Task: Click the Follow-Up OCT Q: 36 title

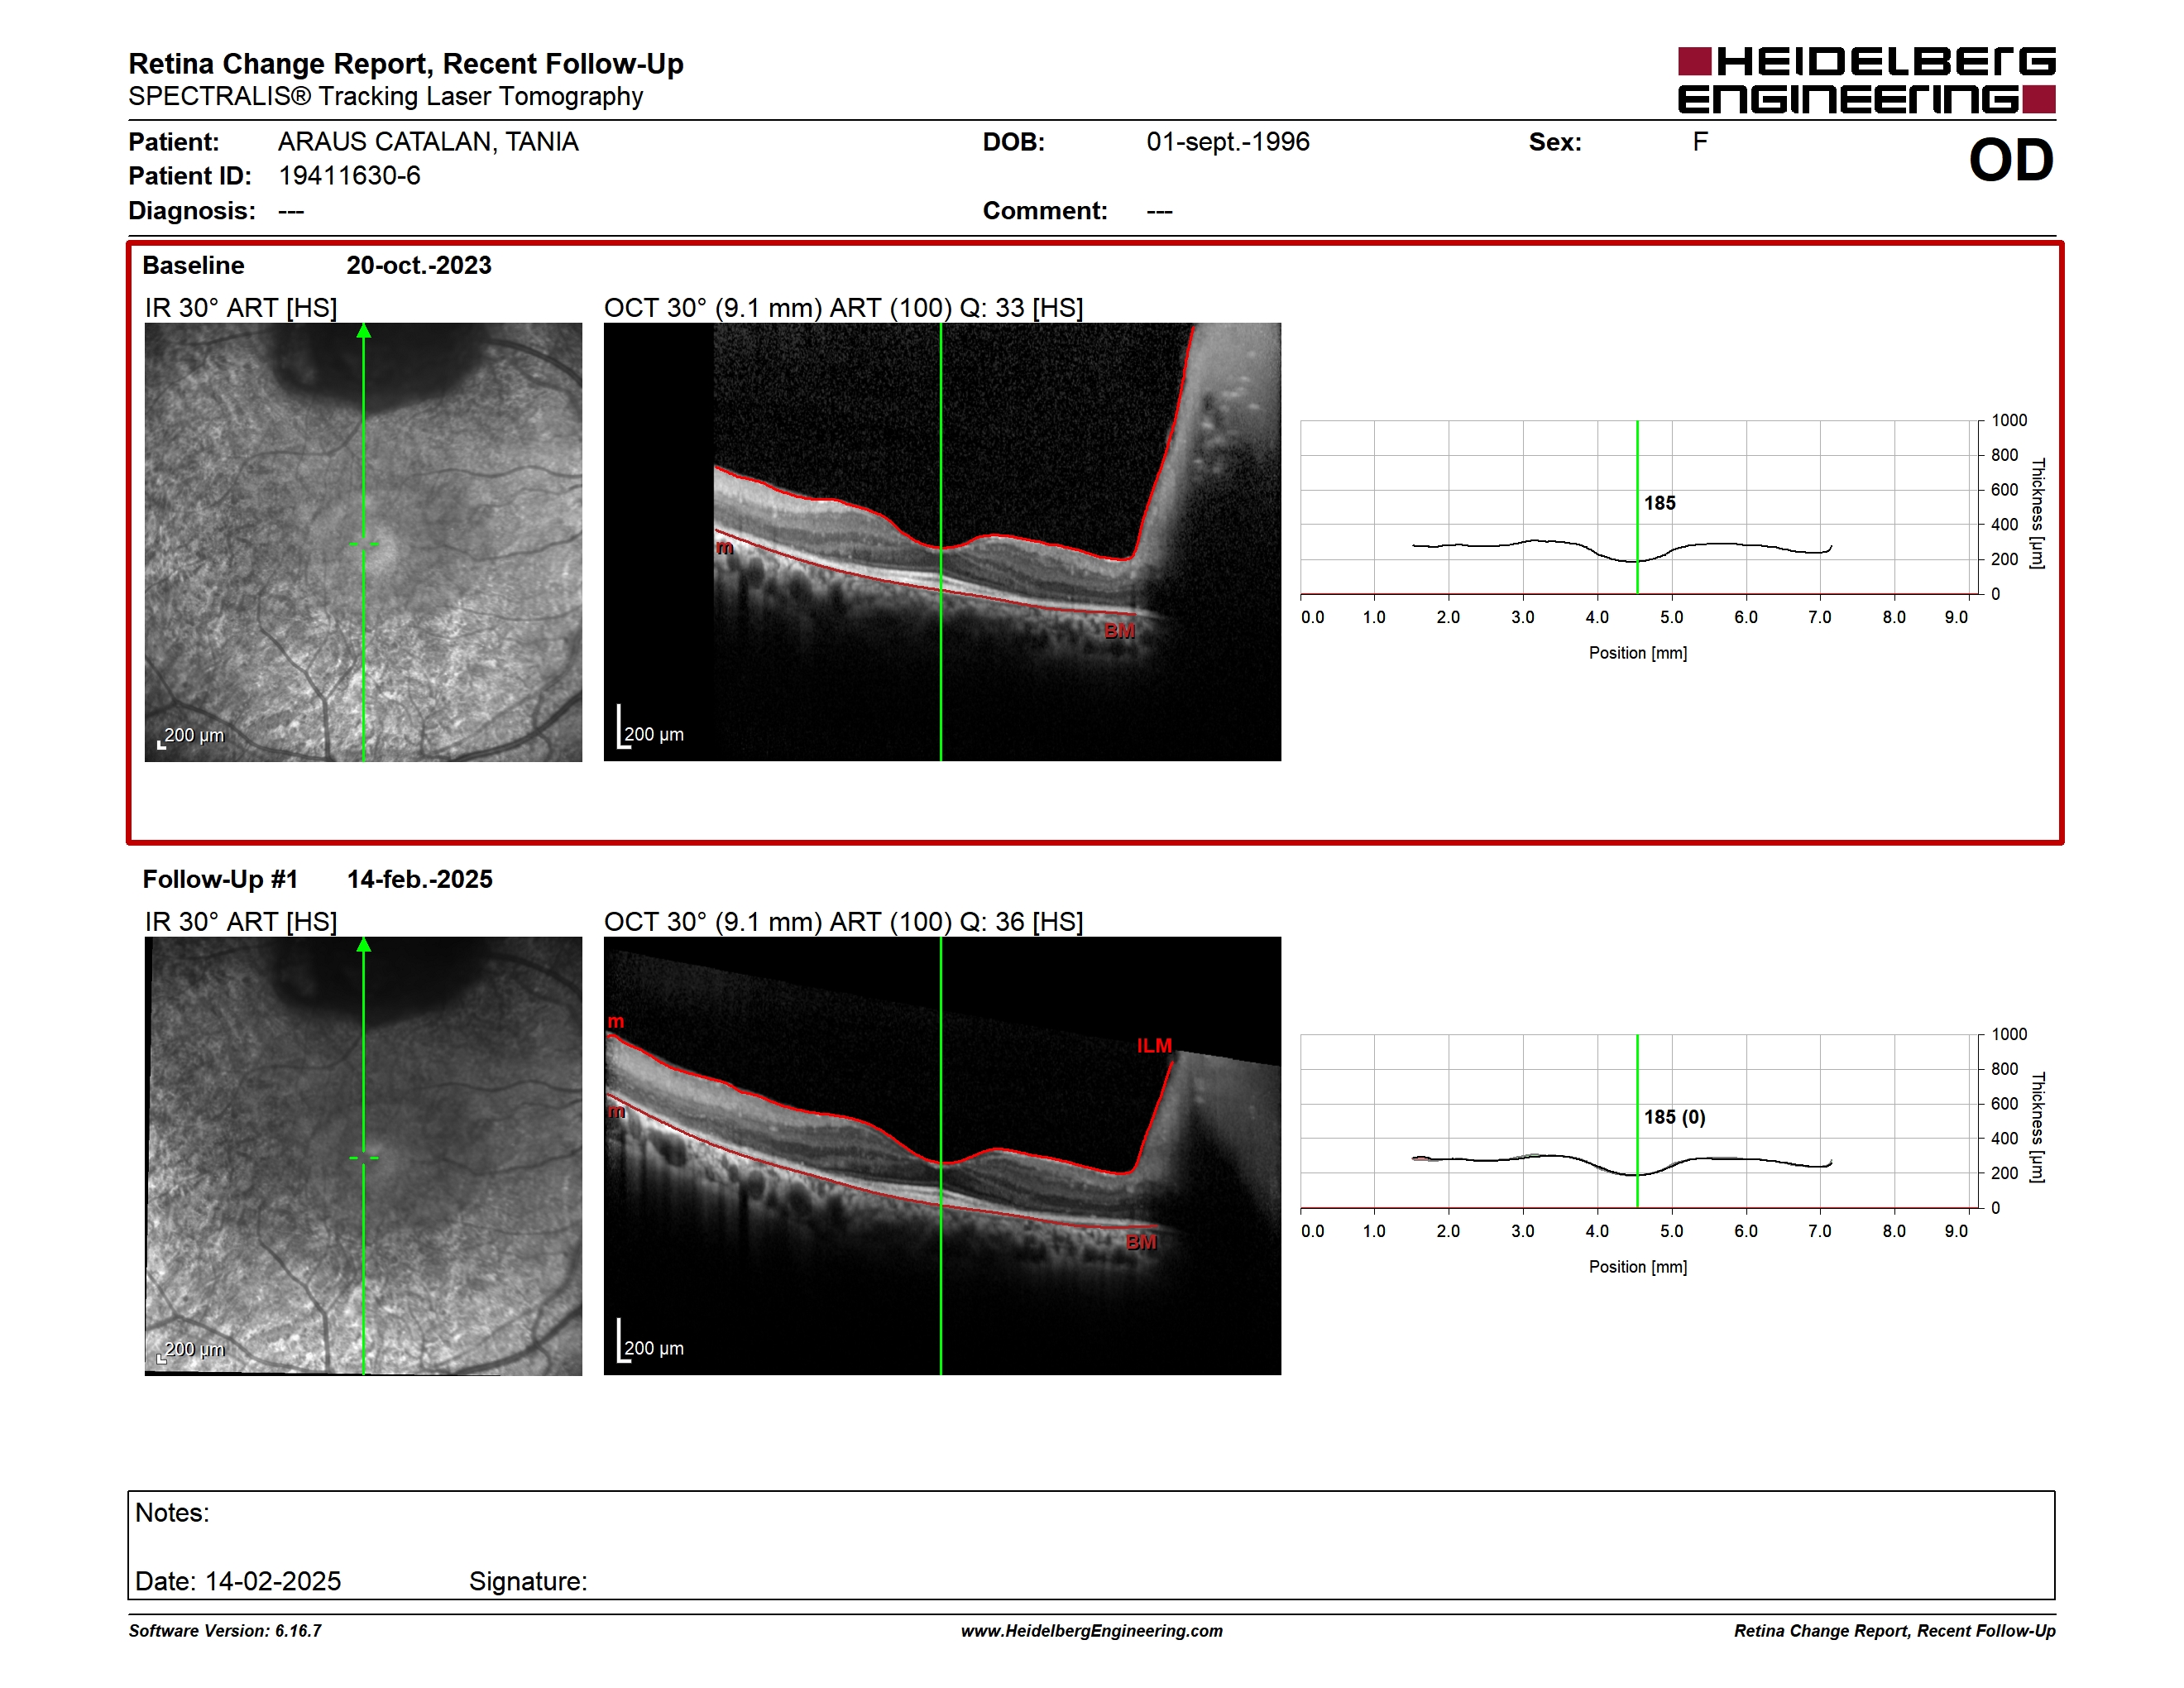Action: click(843, 922)
